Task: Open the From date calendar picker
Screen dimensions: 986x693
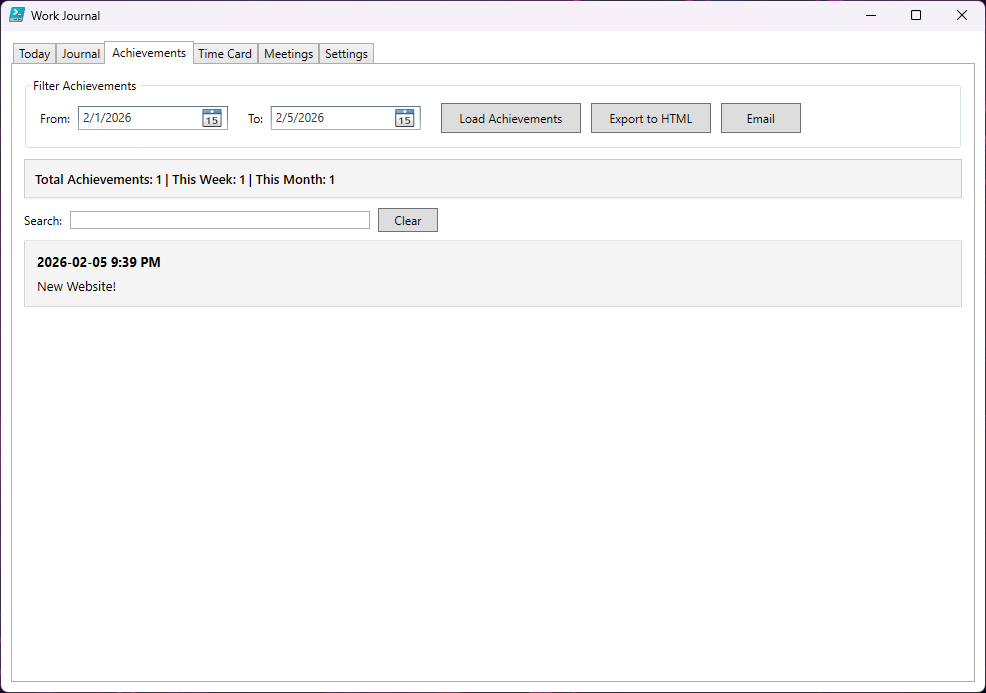Action: [x=212, y=118]
